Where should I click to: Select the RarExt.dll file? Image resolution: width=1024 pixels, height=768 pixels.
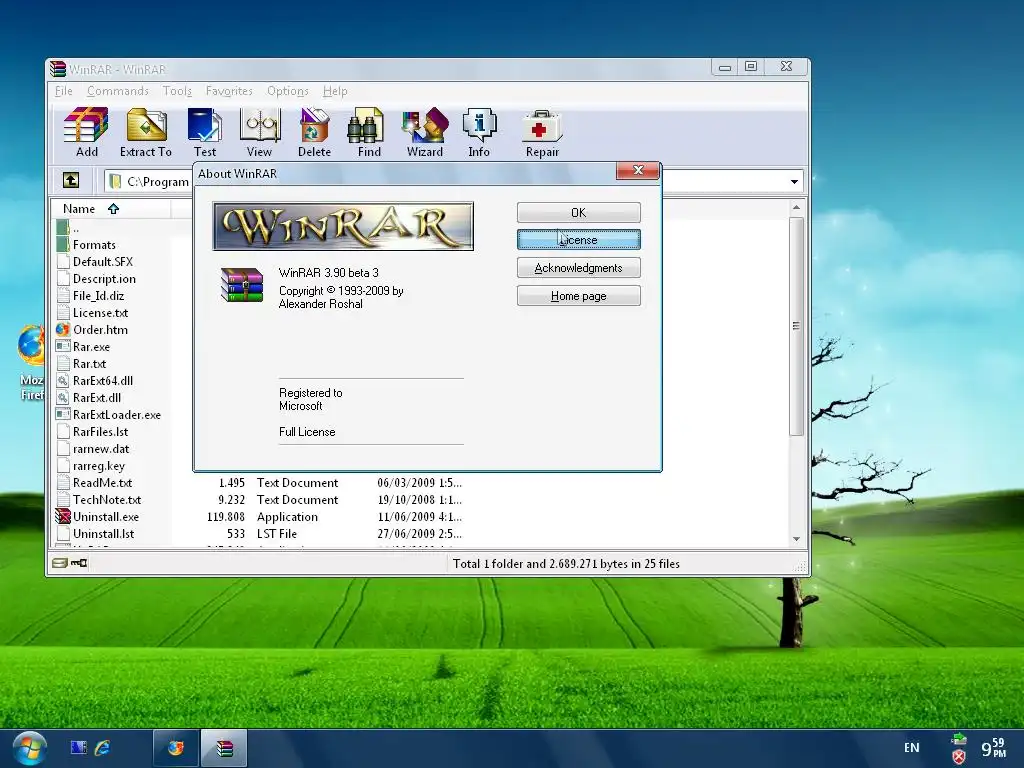click(96, 398)
